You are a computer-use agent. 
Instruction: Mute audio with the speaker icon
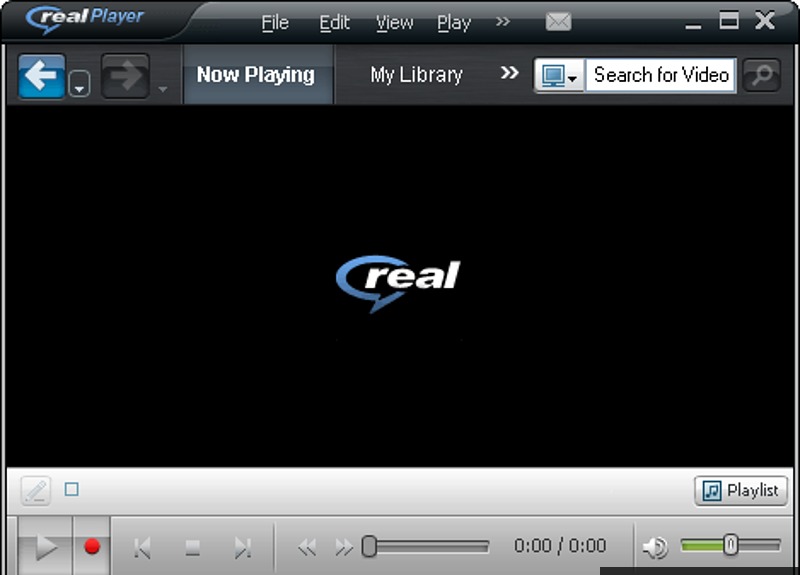(x=655, y=547)
